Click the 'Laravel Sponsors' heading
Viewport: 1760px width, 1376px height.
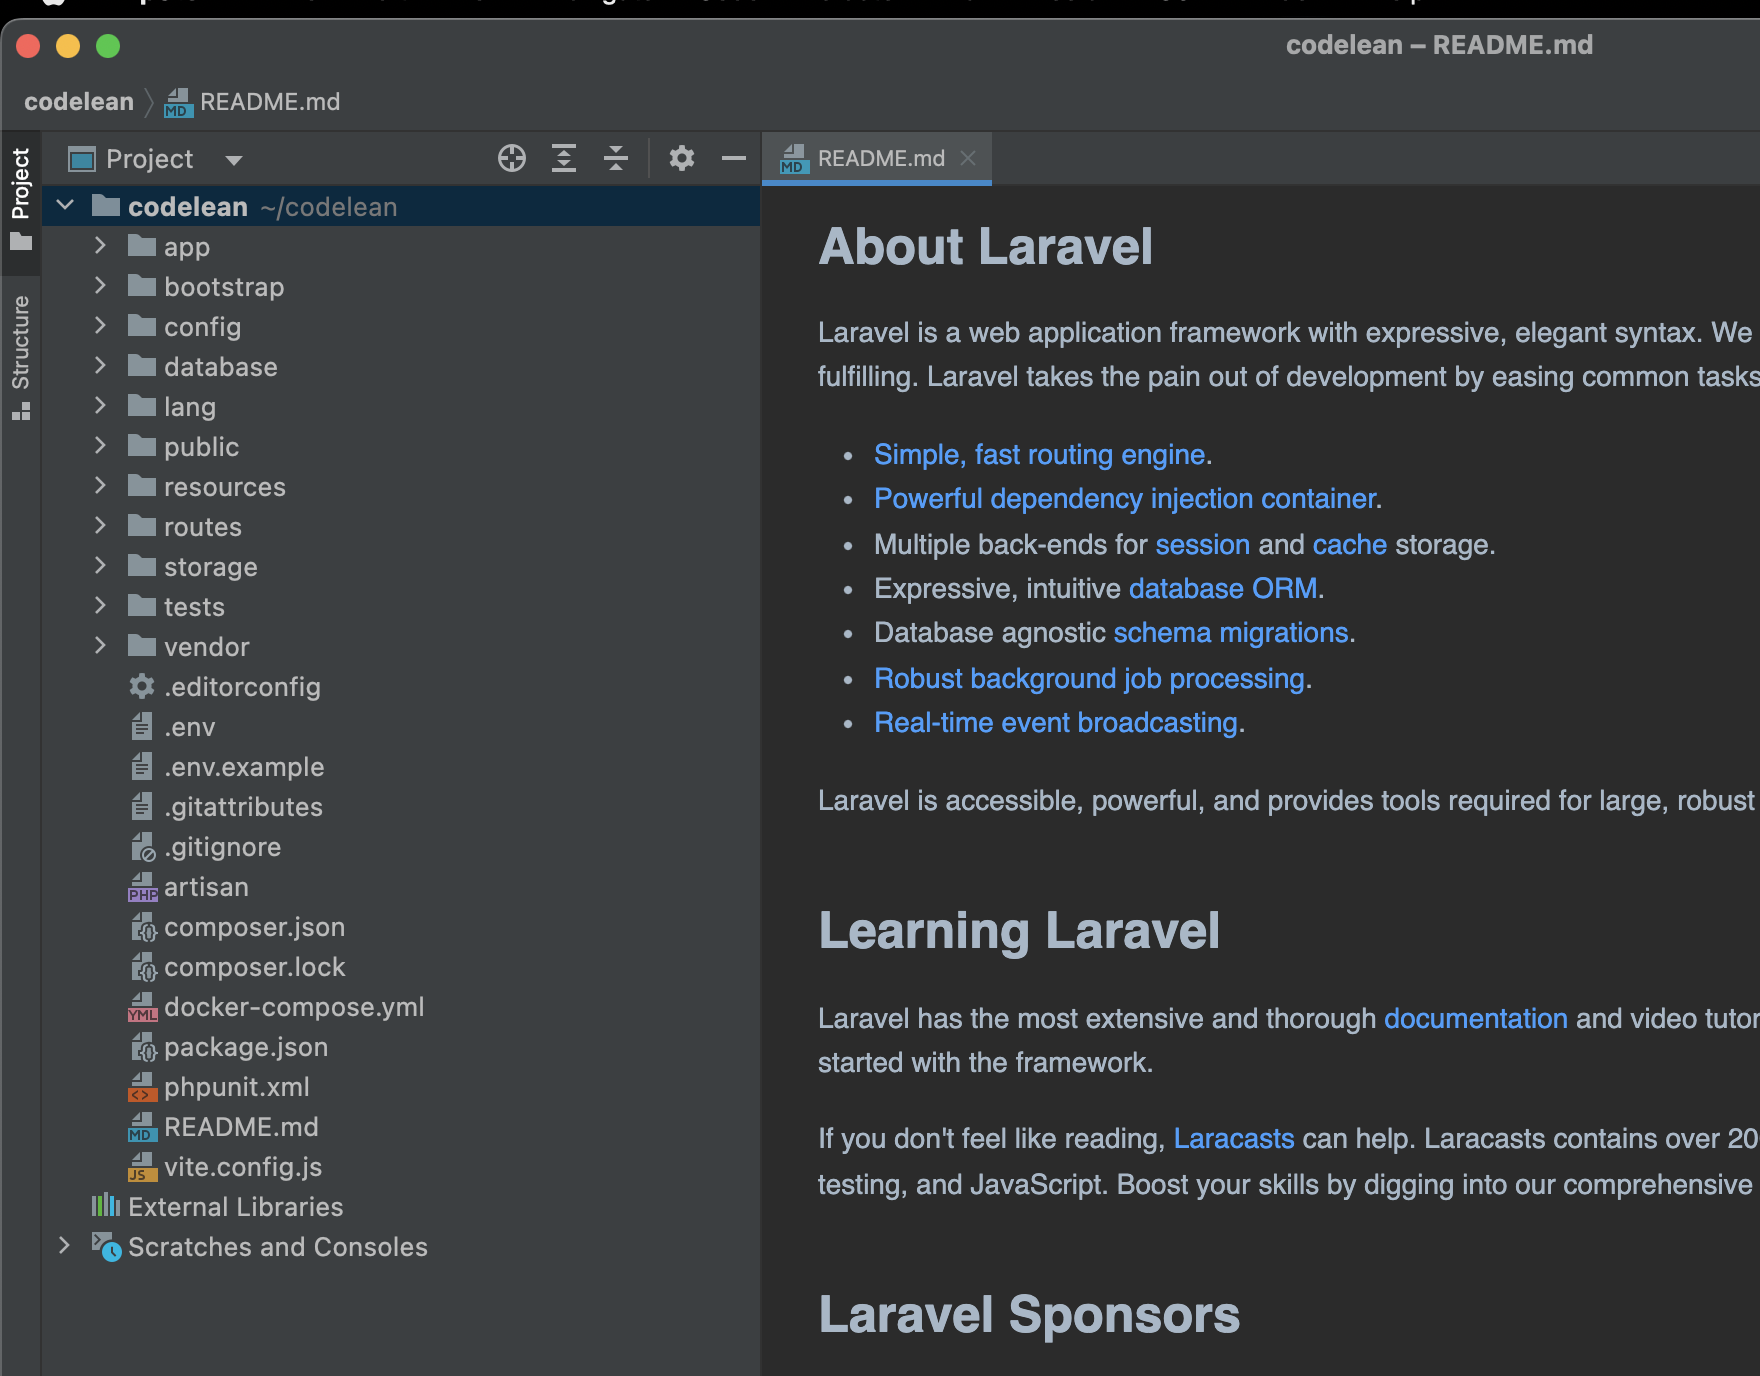tap(1029, 1315)
